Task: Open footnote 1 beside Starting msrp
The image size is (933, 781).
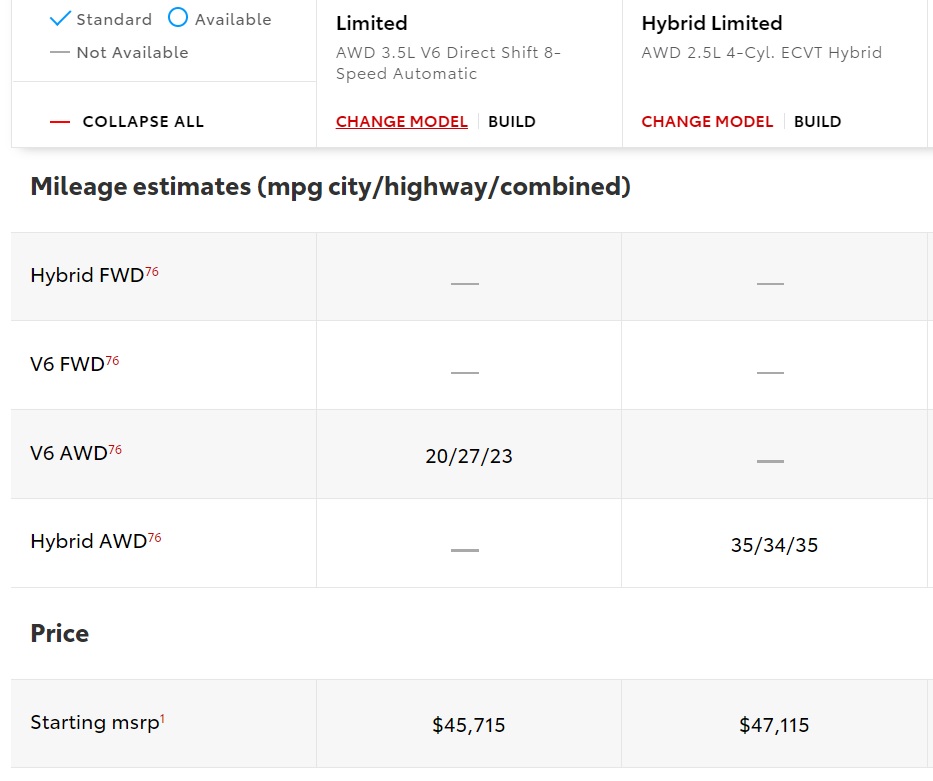Action: (x=163, y=716)
